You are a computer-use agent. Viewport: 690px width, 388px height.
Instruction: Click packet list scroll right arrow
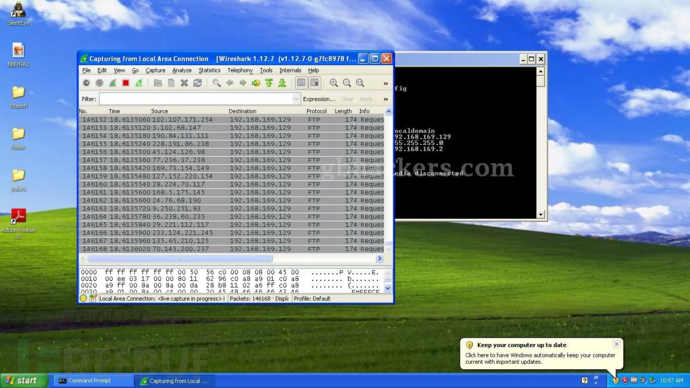[x=380, y=259]
